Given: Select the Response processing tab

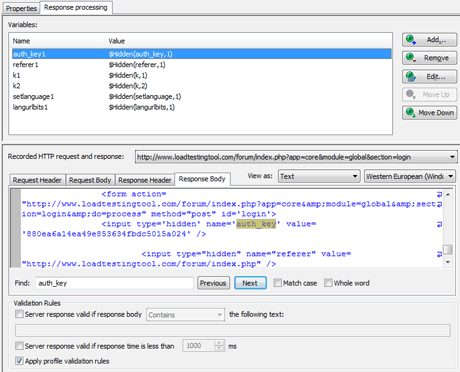Looking at the screenshot, I should click(76, 7).
